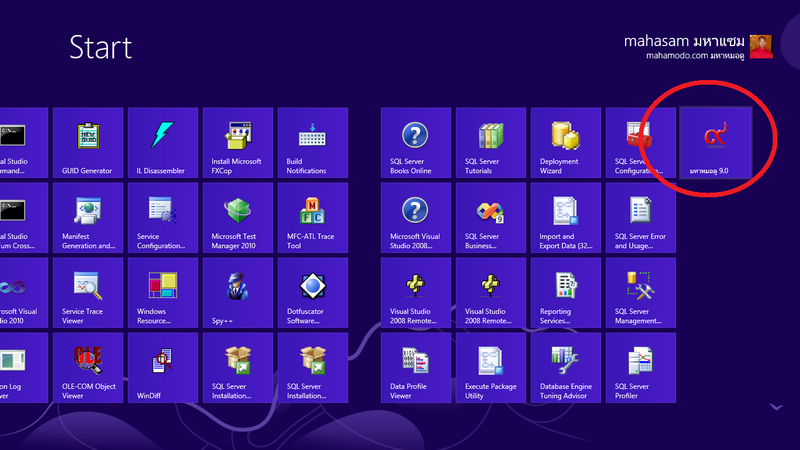The width and height of the screenshot is (800, 450).
Task: Open Microsoft Visual Studio 2008... help tile
Action: [416, 218]
